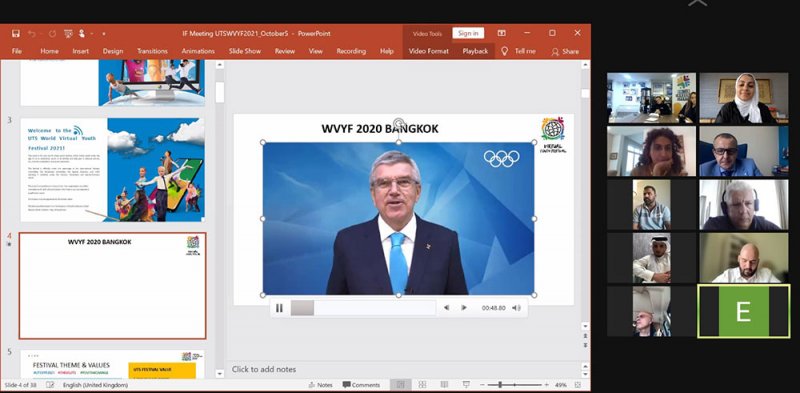Go to next slide using double-arrow down
Screen dimensions: 800x393
[x=585, y=346]
